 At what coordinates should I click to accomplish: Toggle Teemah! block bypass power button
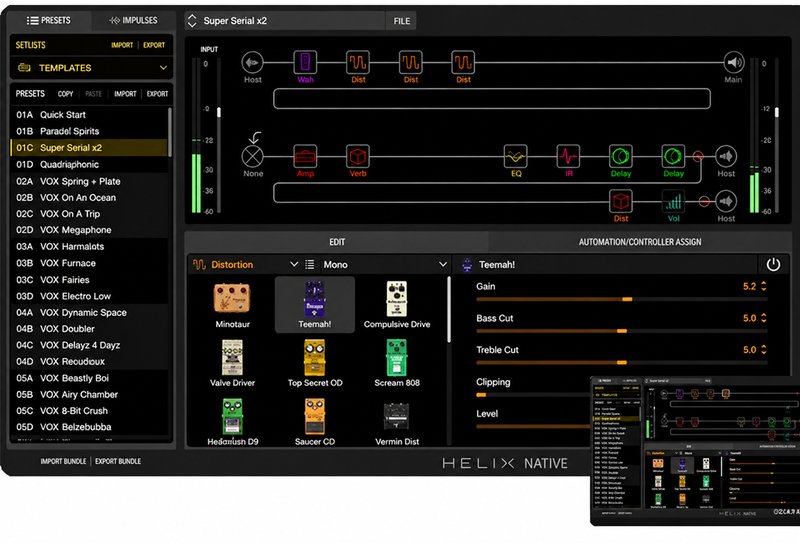(x=773, y=264)
